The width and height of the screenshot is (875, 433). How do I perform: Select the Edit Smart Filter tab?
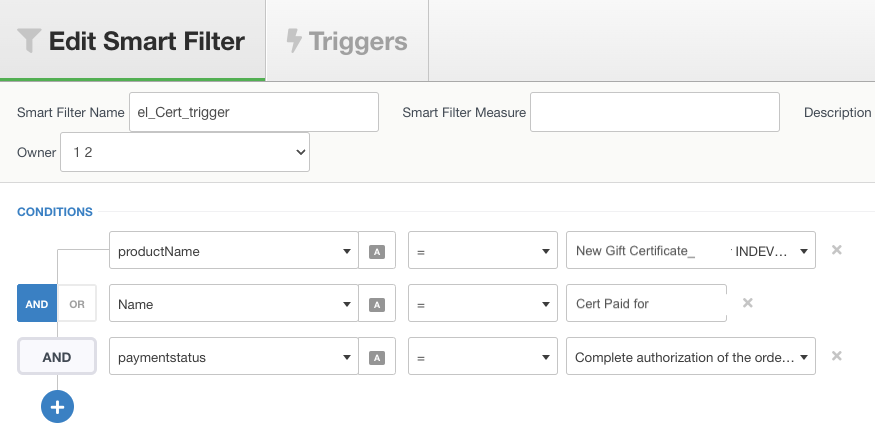(x=132, y=41)
